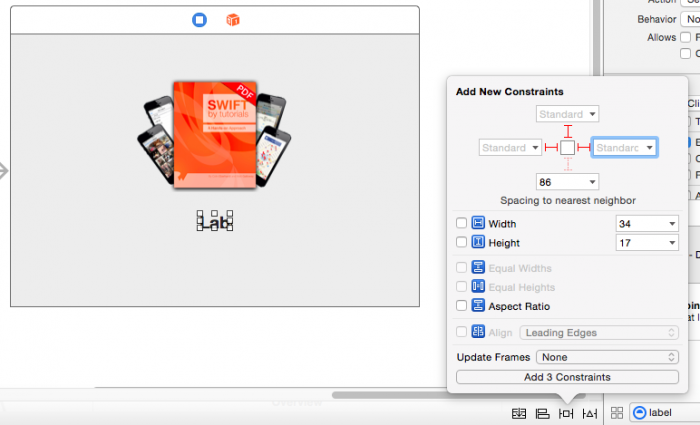Viewport: 700px width, 425px height.
Task: Click the Add 3 Constraints button
Action: (x=567, y=377)
